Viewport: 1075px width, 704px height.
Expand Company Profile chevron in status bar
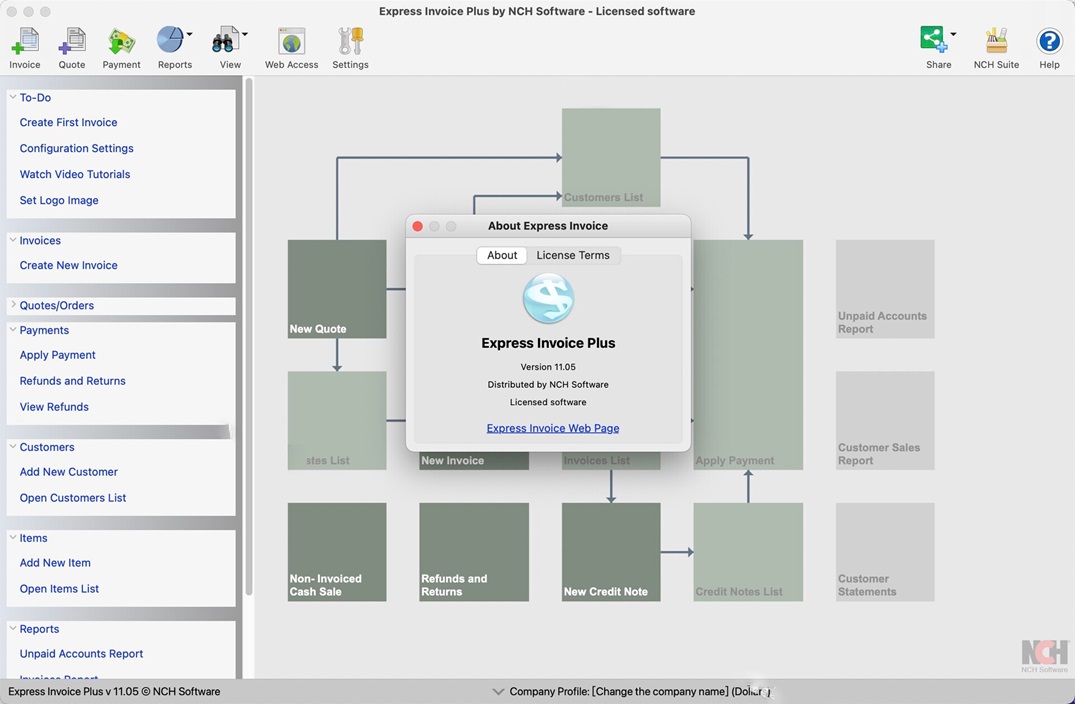[498, 692]
